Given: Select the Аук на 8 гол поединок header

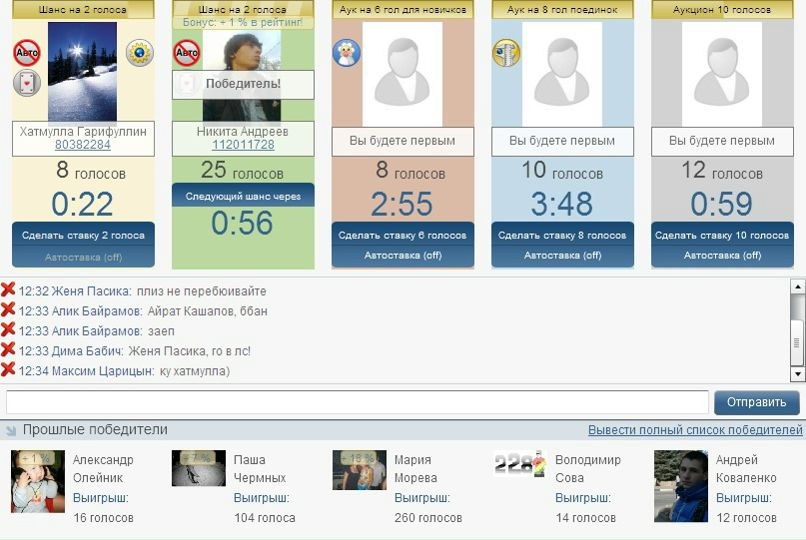Looking at the screenshot, I should pyautogui.click(x=562, y=9).
